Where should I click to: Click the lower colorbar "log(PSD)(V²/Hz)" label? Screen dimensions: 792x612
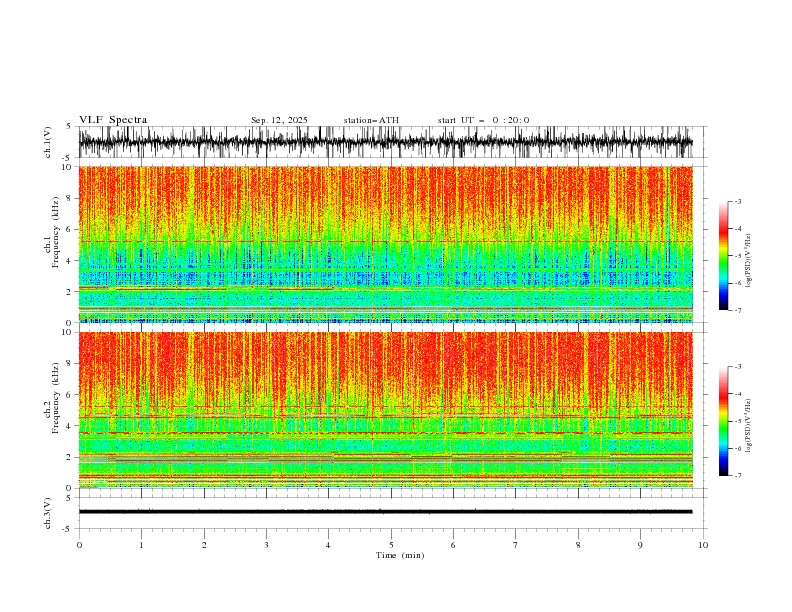point(749,426)
